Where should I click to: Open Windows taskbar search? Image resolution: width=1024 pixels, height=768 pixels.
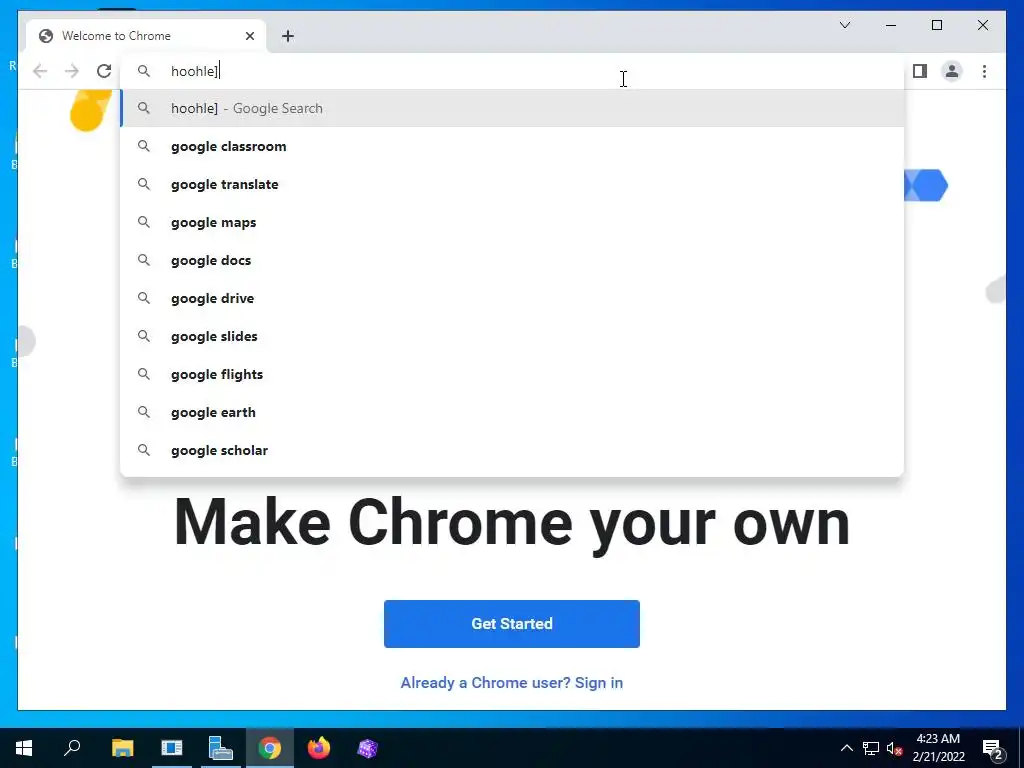click(72, 748)
